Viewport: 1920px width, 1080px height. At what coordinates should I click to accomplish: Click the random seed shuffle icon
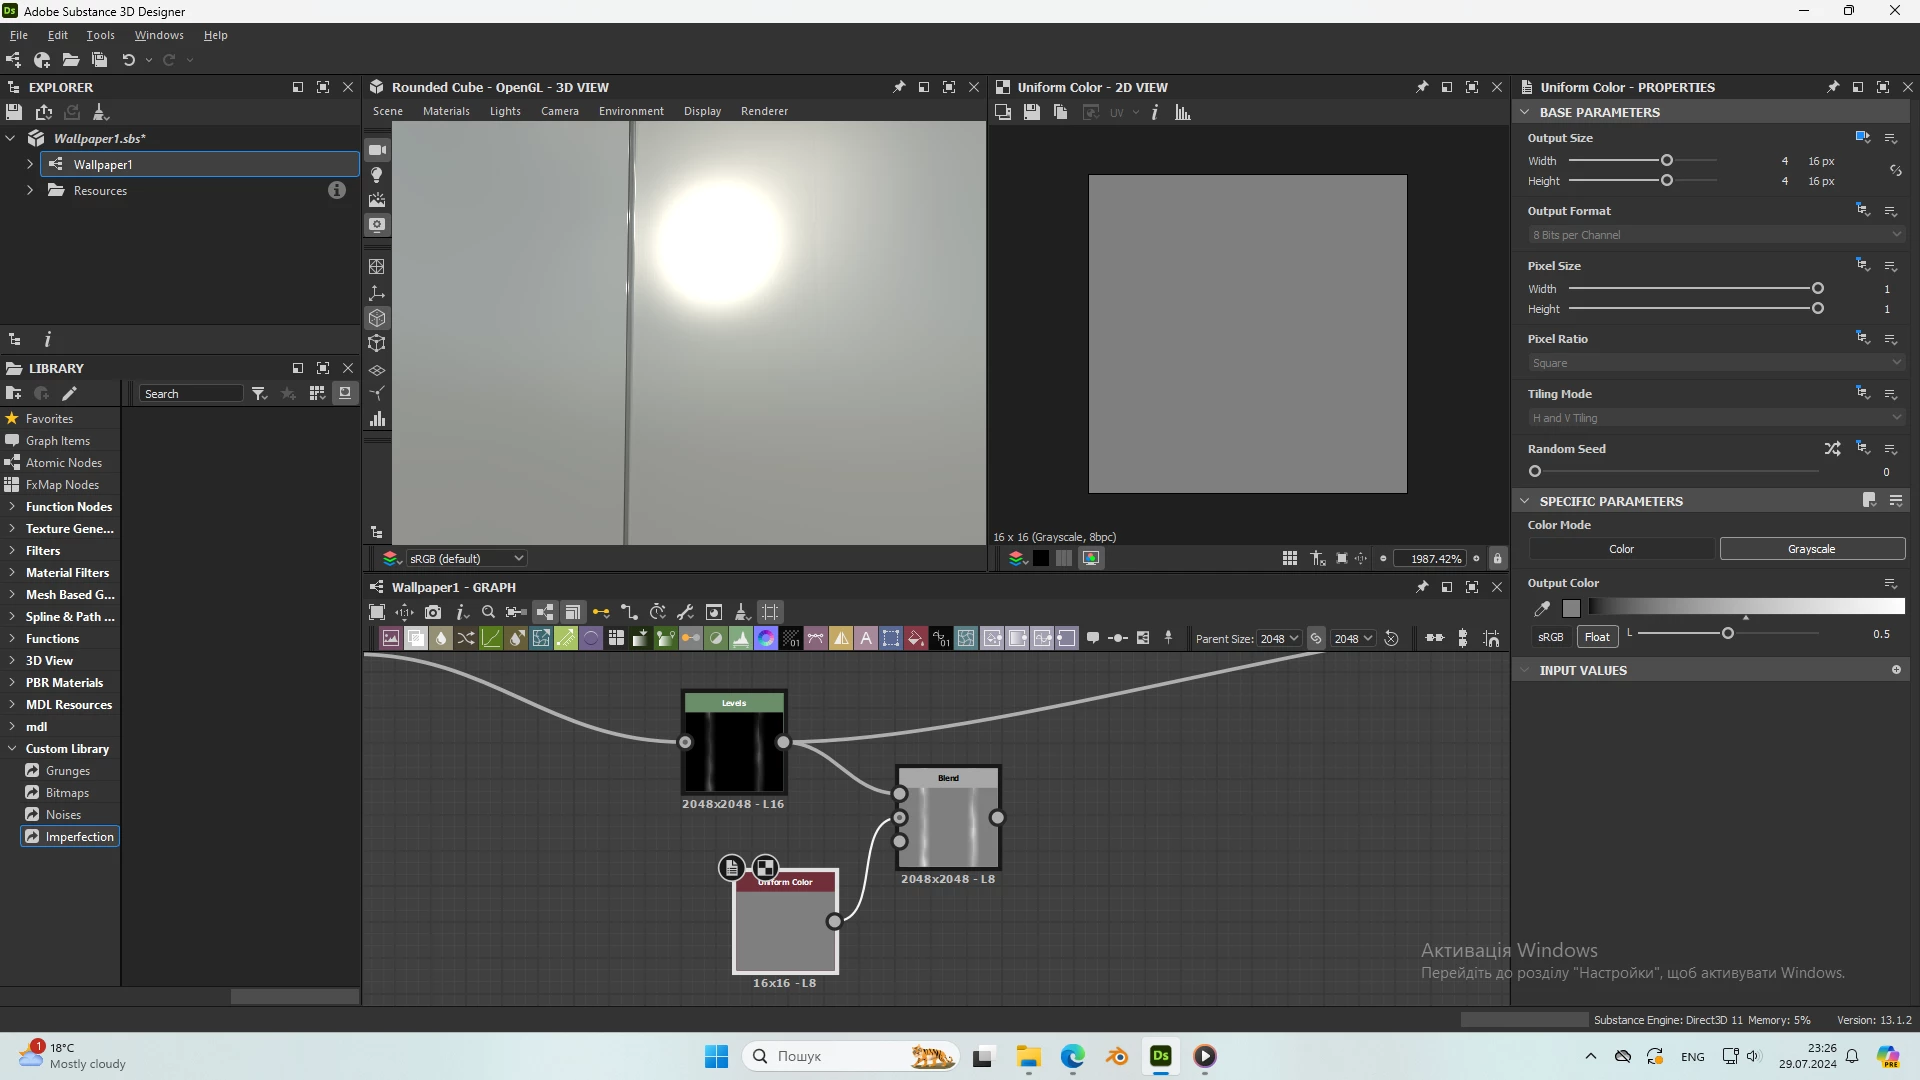pyautogui.click(x=1832, y=449)
